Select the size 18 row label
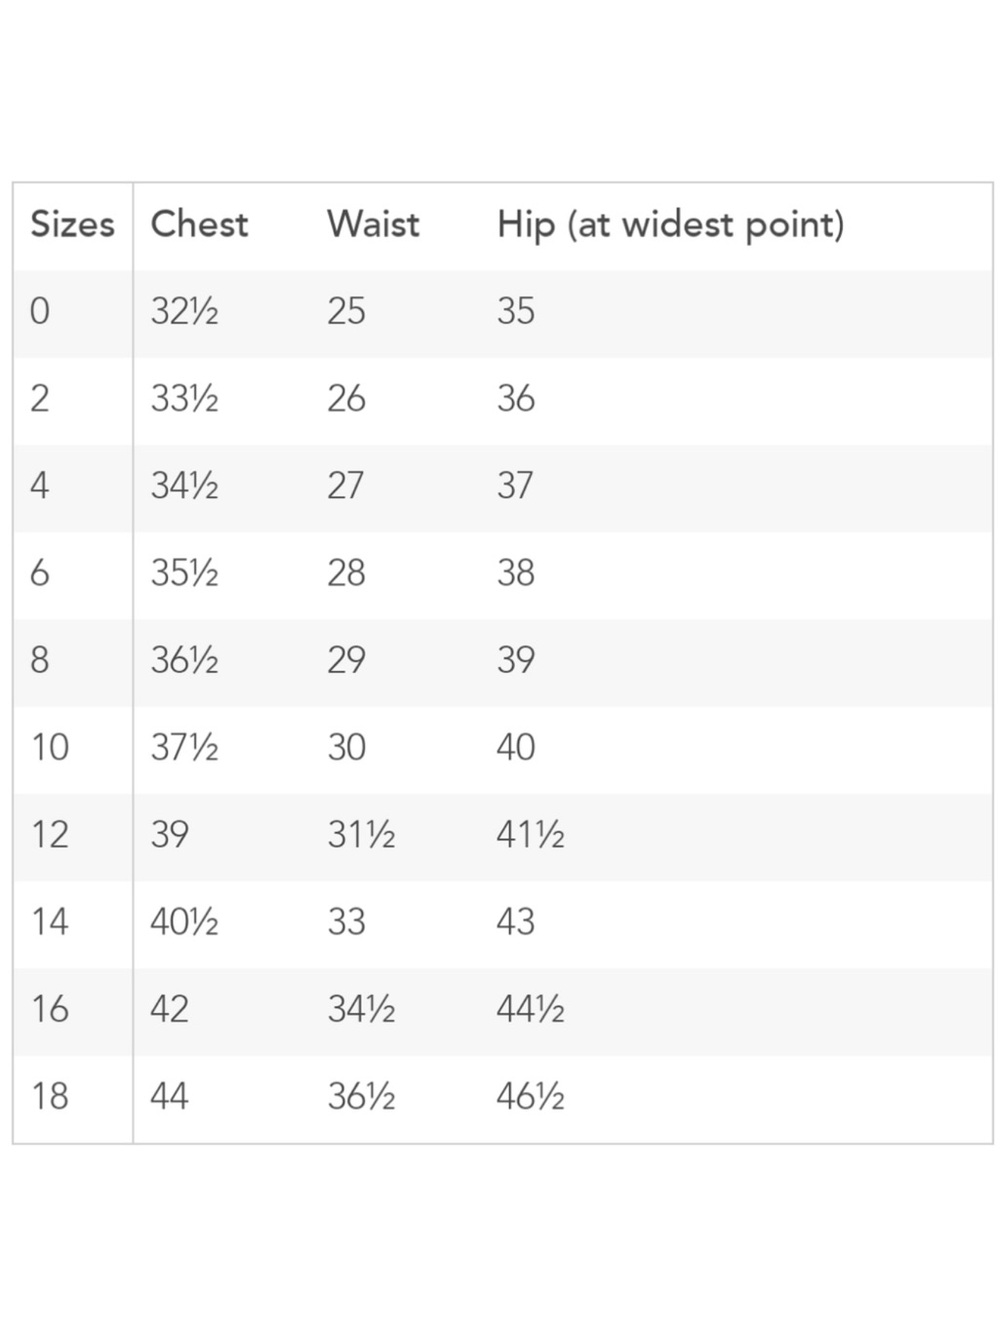Viewport: 1000px width, 1333px height. pyautogui.click(x=50, y=1096)
